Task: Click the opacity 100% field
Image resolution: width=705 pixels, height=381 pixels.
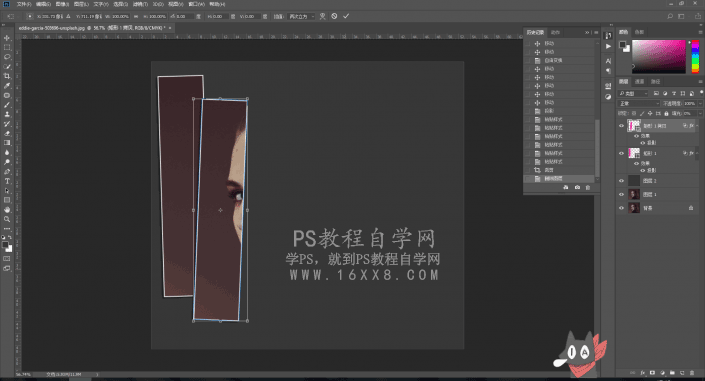Action: pyautogui.click(x=690, y=103)
